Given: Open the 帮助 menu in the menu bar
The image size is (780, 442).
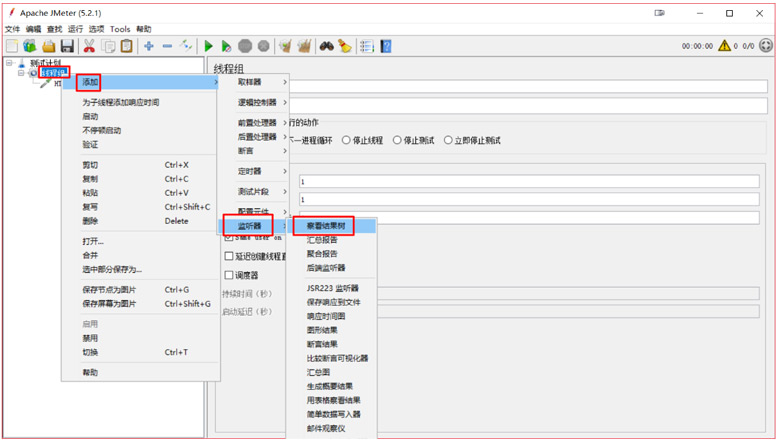Looking at the screenshot, I should click(144, 29).
